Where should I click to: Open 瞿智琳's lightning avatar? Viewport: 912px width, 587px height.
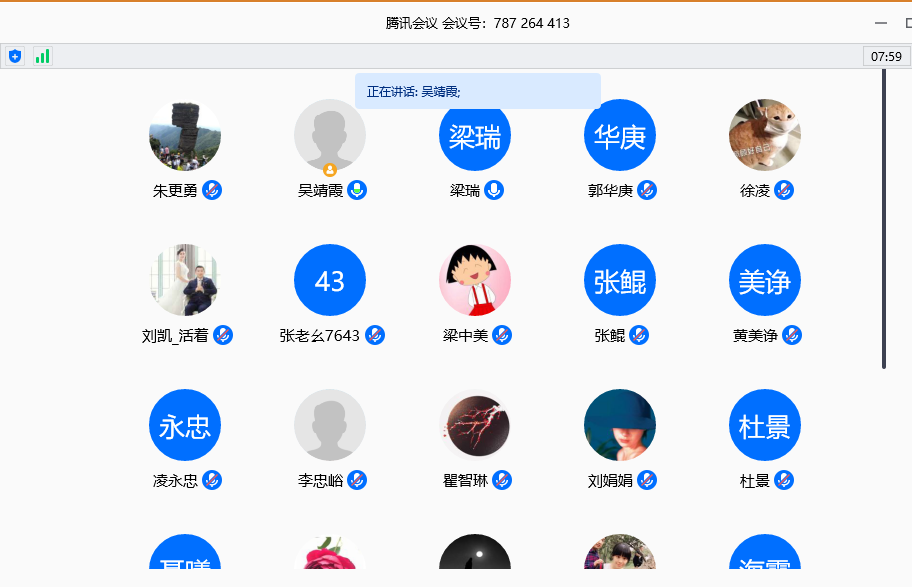[475, 425]
